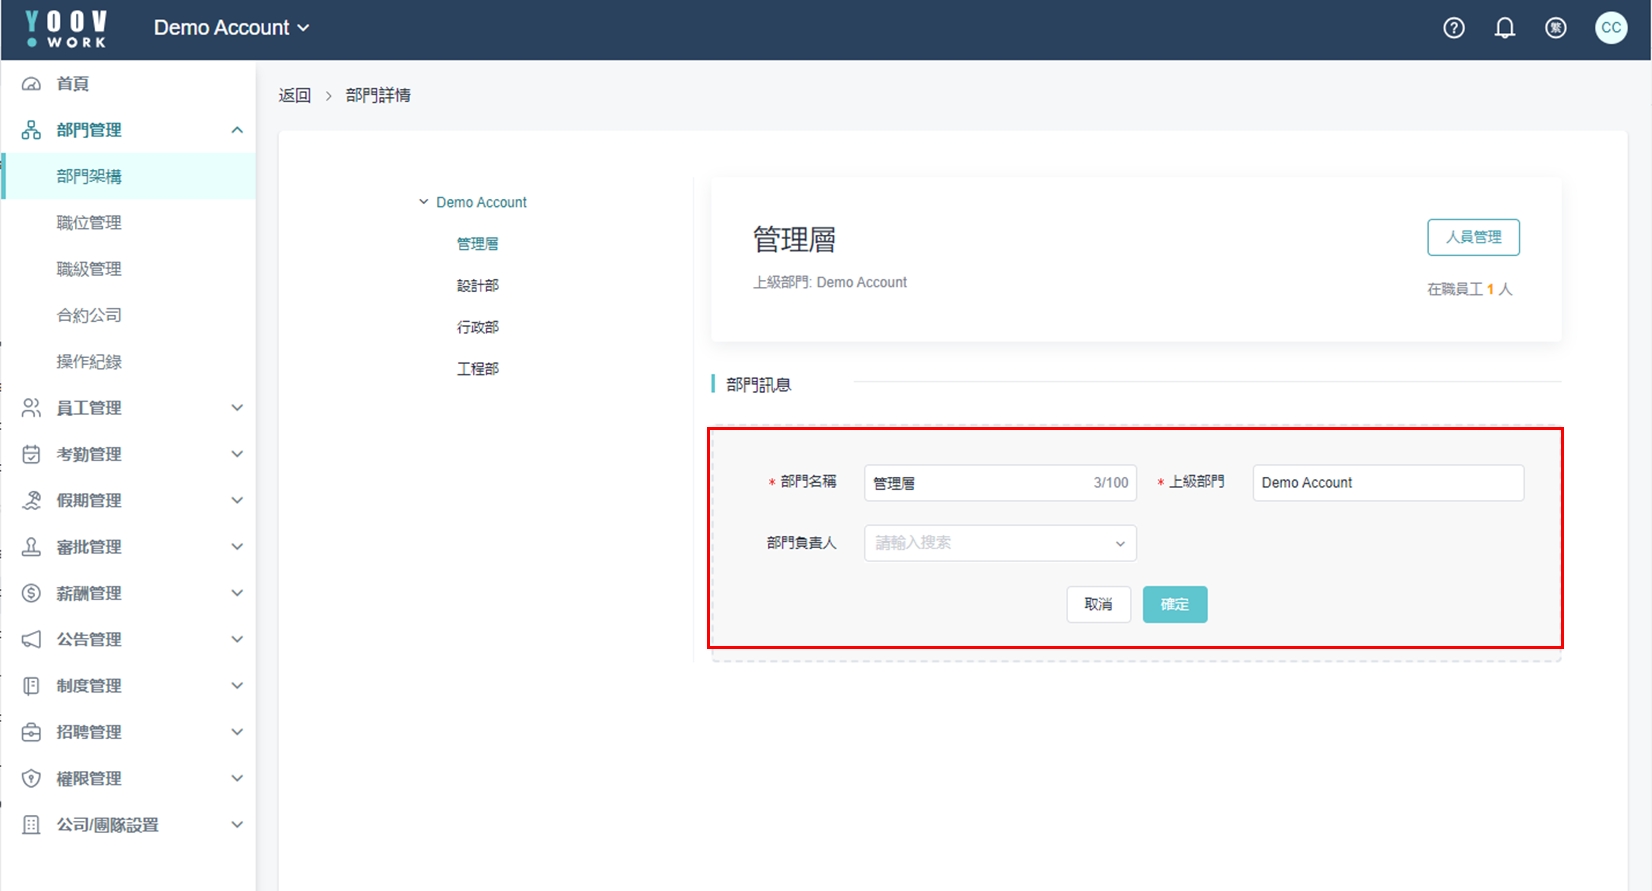Viewport: 1652px width, 891px height.
Task: Click the language switch icon
Action: coord(1555,28)
